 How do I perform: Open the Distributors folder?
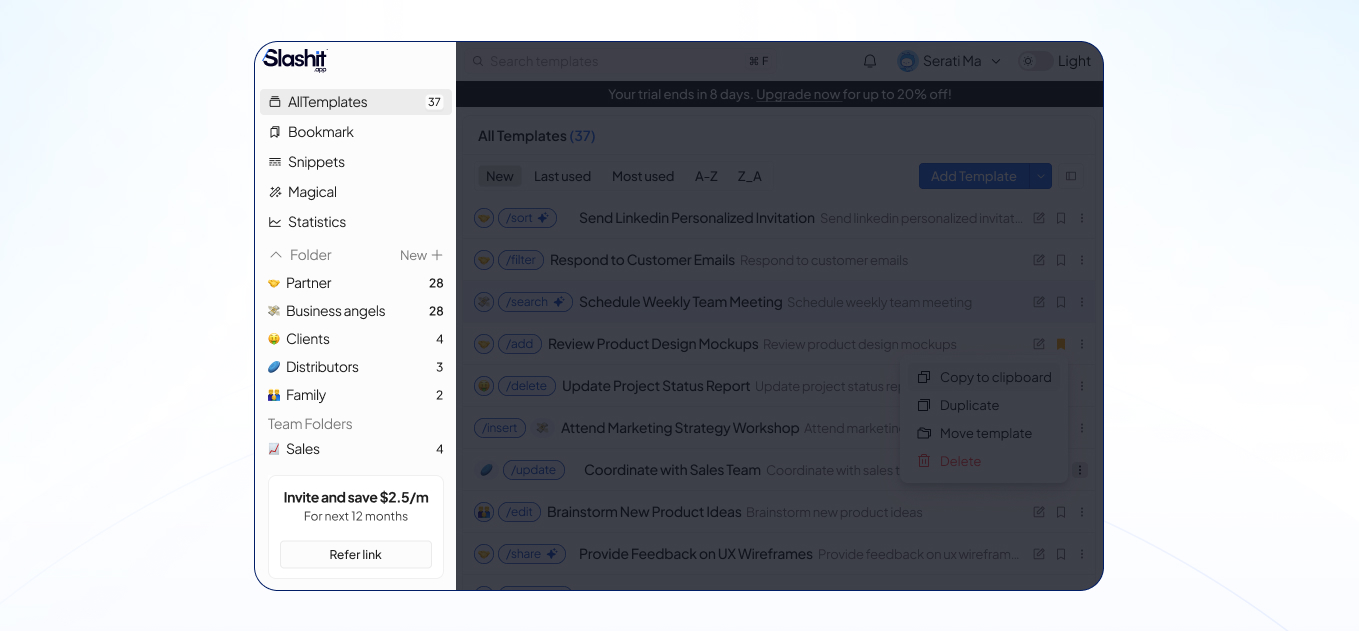(356, 367)
